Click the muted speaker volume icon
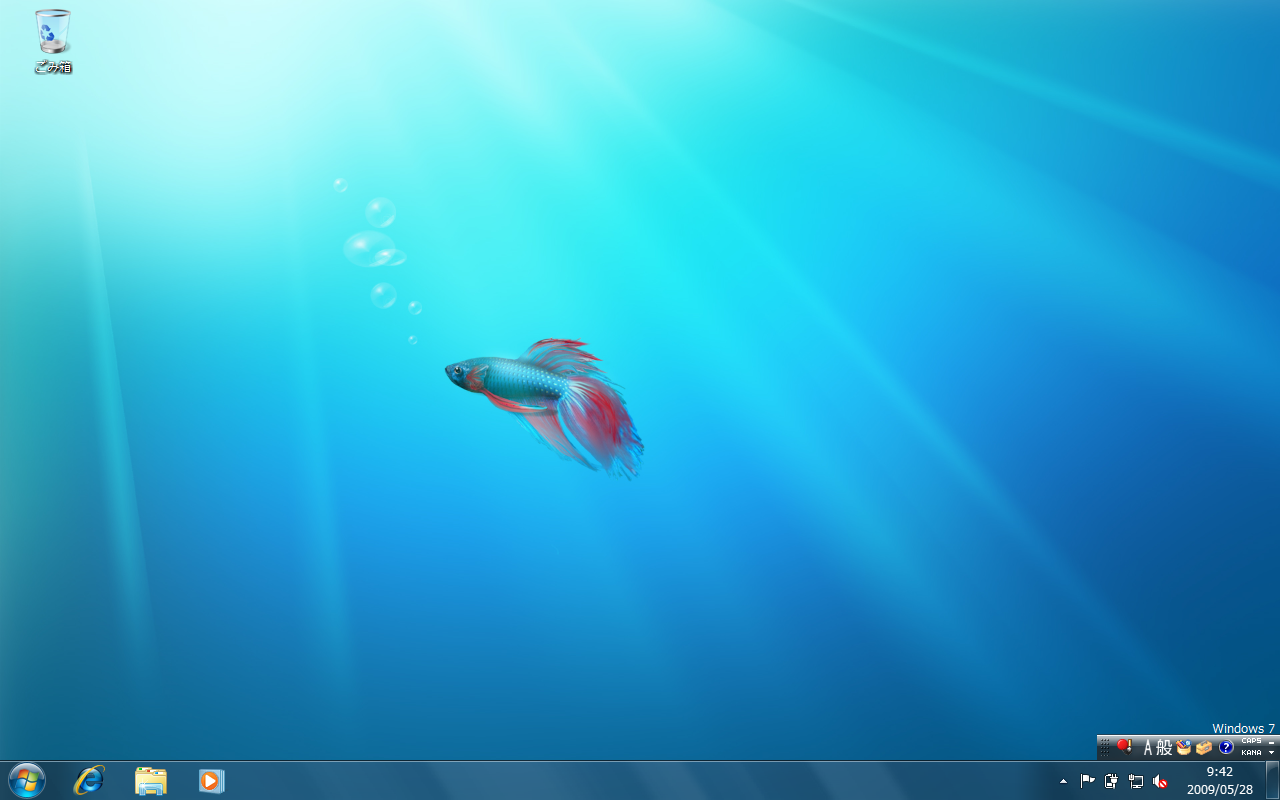This screenshot has height=800, width=1280. [x=1160, y=781]
